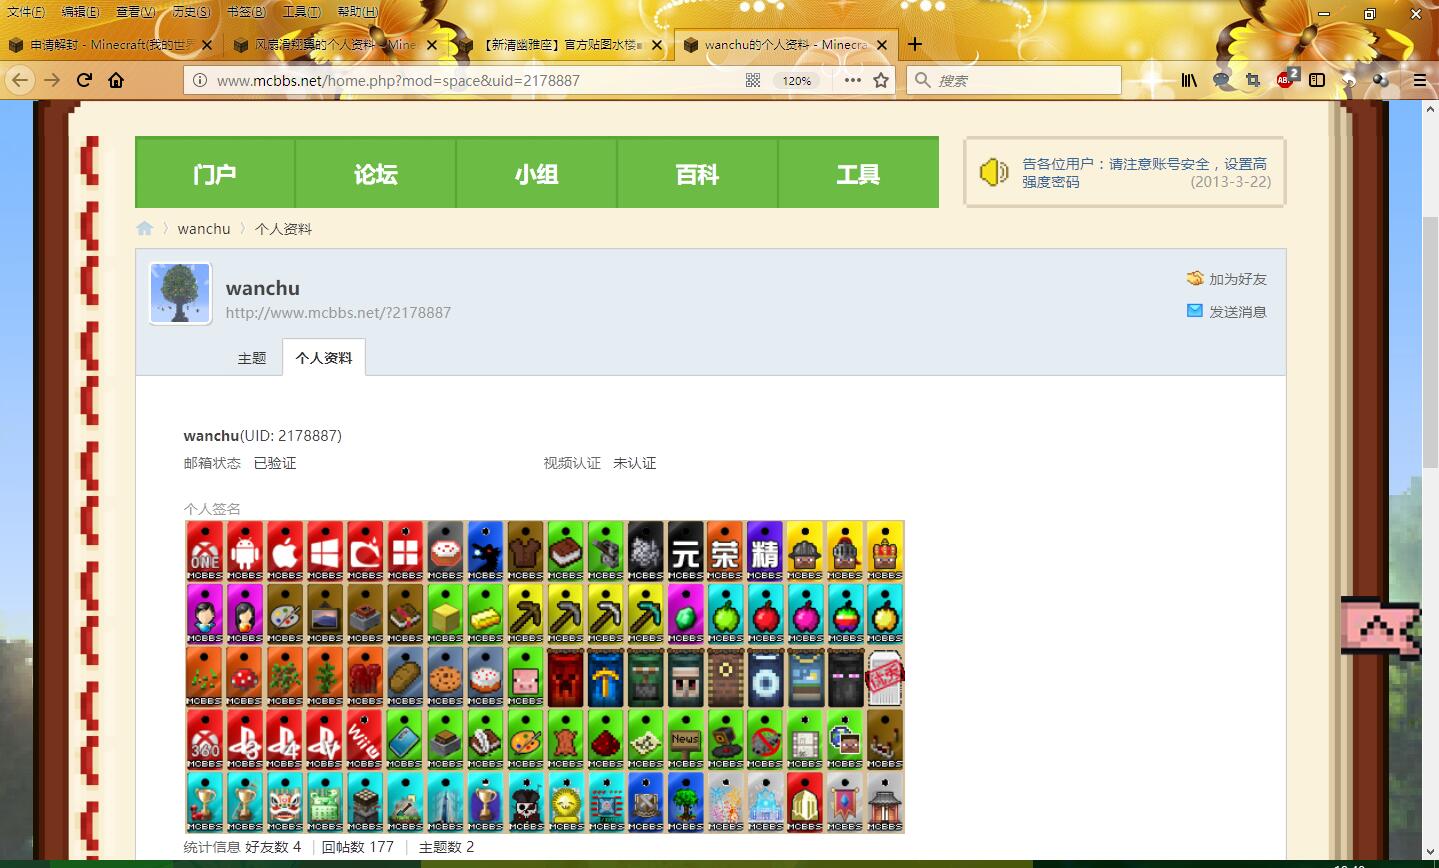Open the 书签 menu
This screenshot has height=868, width=1439.
246,12
